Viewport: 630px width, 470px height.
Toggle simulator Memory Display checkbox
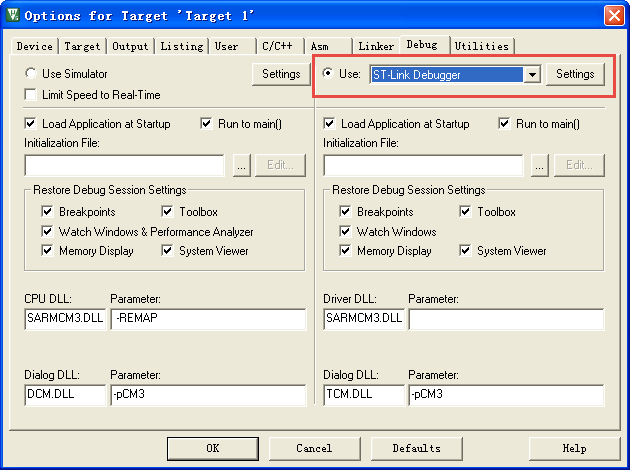coord(47,251)
